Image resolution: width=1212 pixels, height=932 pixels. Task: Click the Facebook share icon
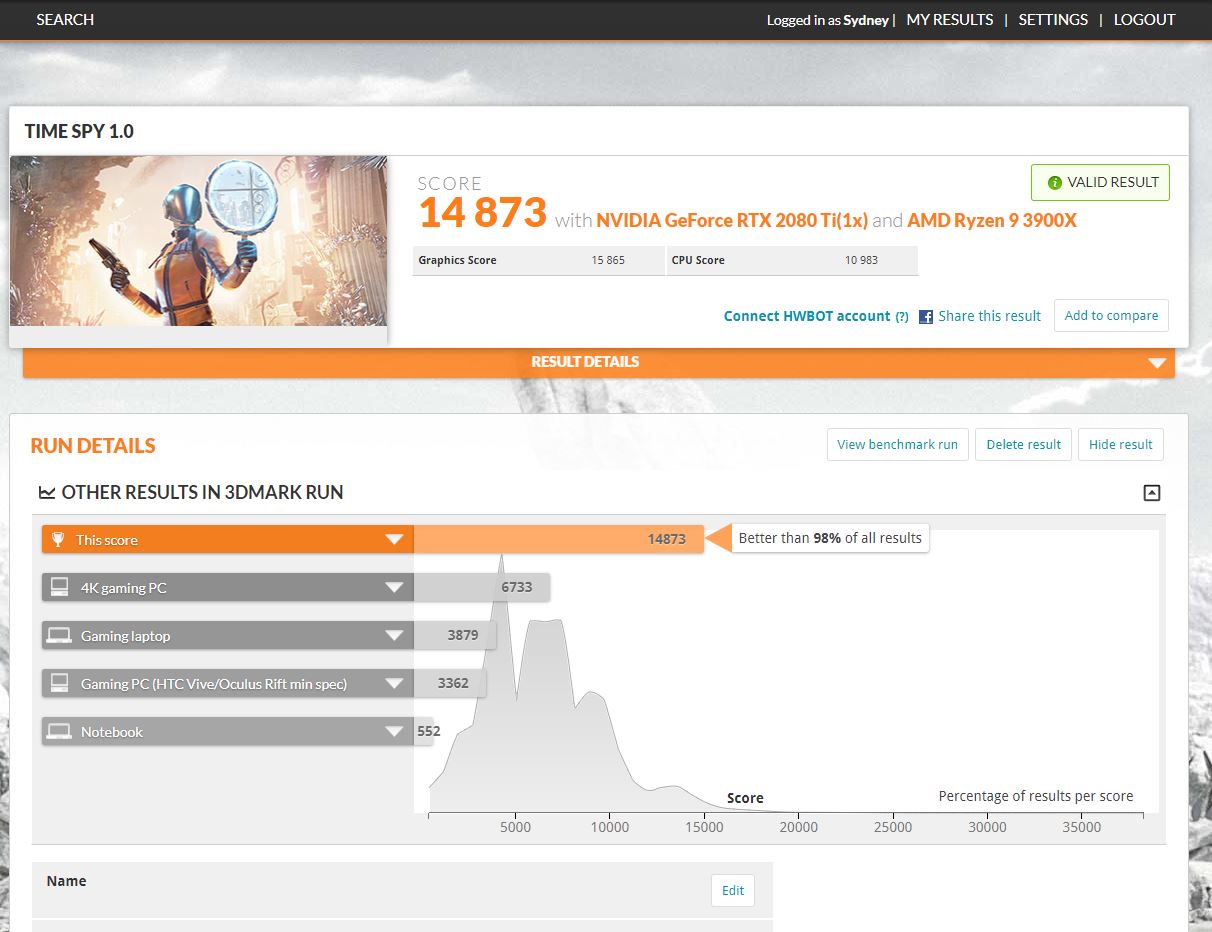[925, 316]
